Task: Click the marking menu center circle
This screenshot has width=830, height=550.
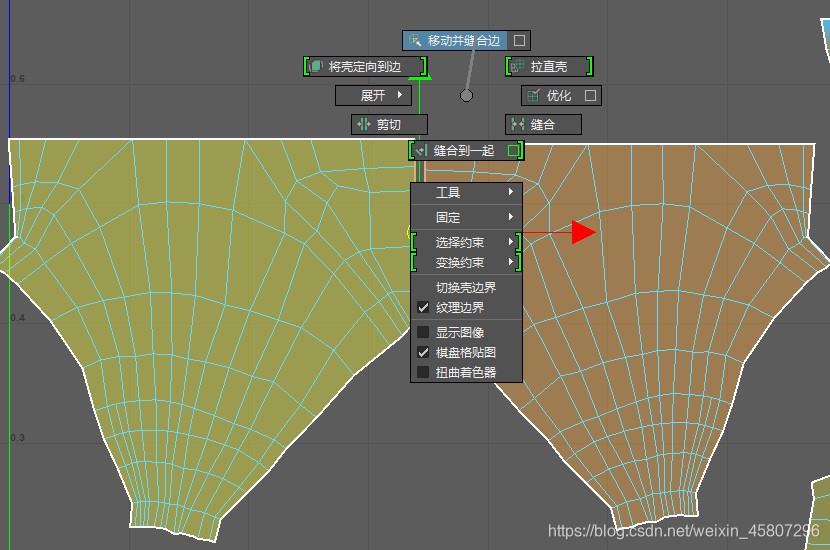Action: coord(466,95)
